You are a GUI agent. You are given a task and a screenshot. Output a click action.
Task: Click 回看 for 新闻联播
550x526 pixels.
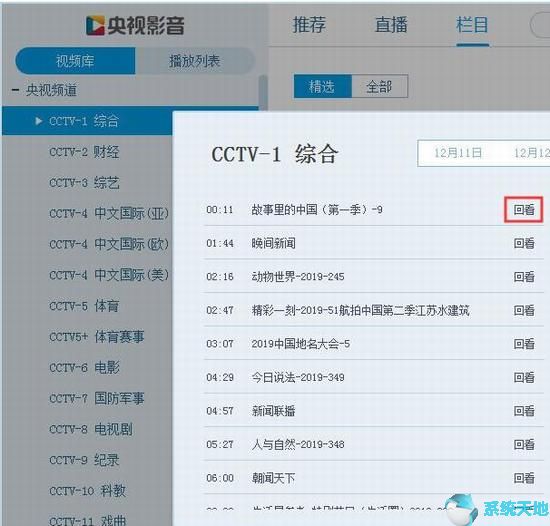(524, 411)
